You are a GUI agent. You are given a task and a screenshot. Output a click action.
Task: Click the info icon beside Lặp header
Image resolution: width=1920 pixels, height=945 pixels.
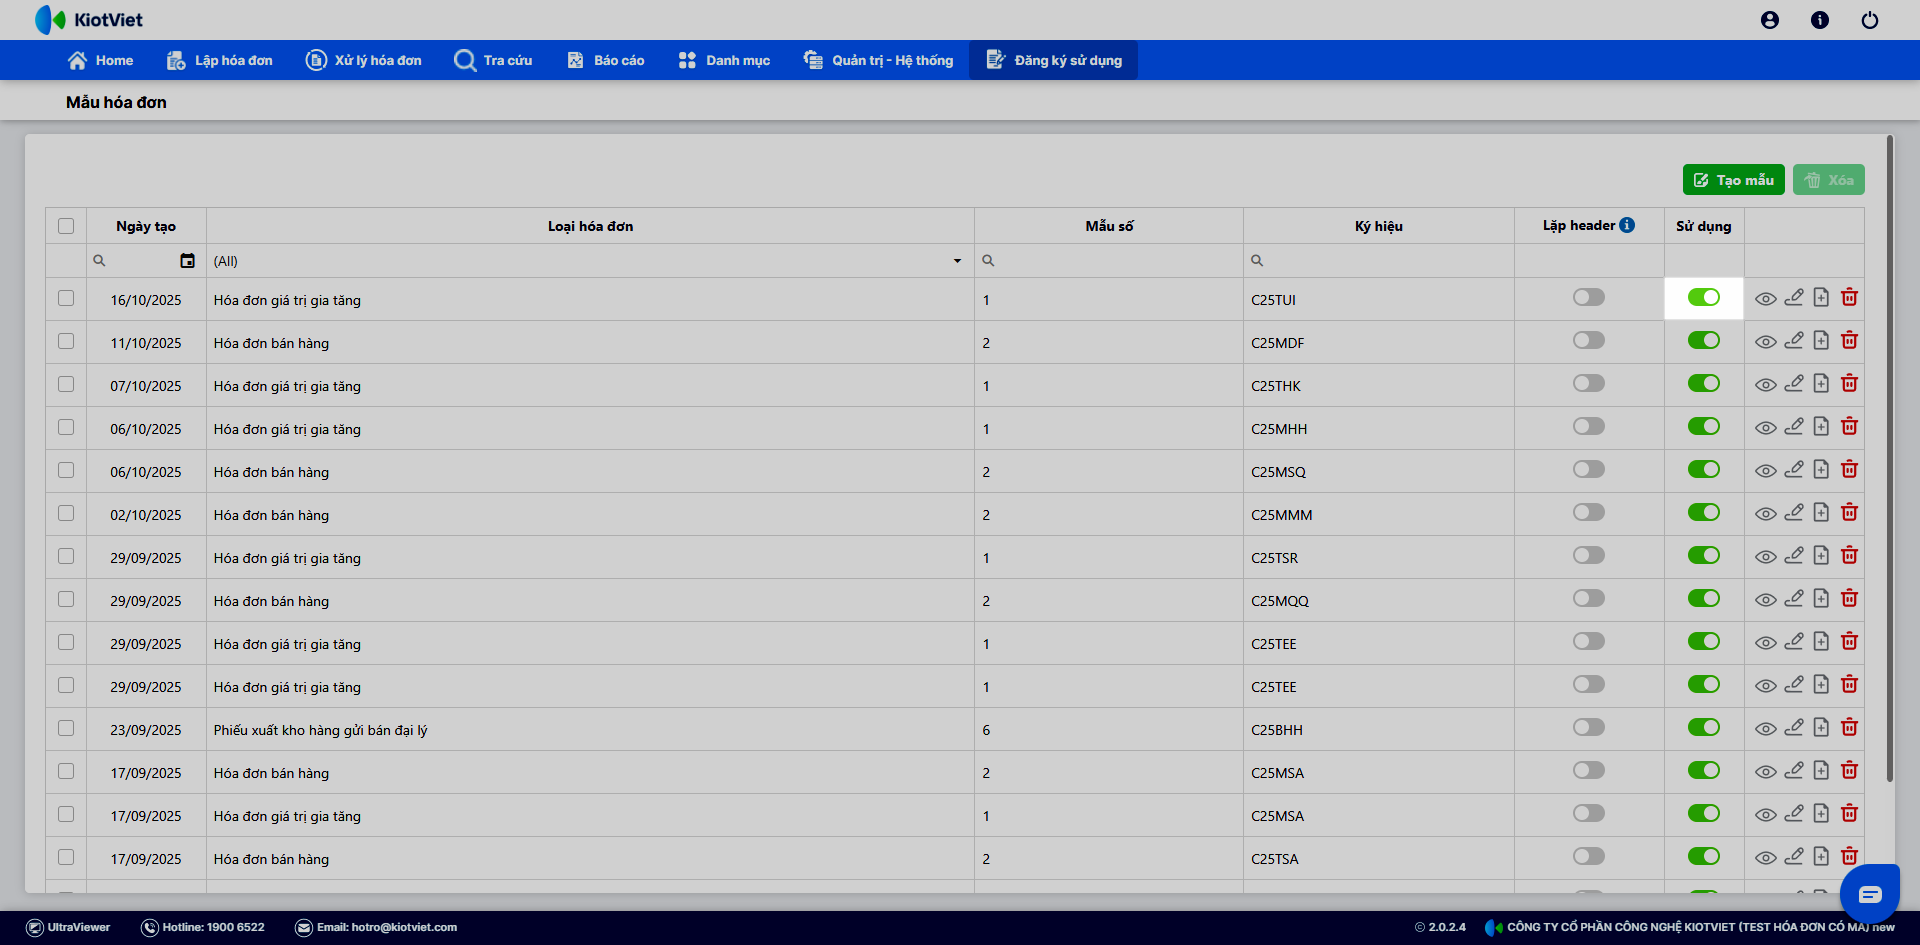pos(1627,225)
